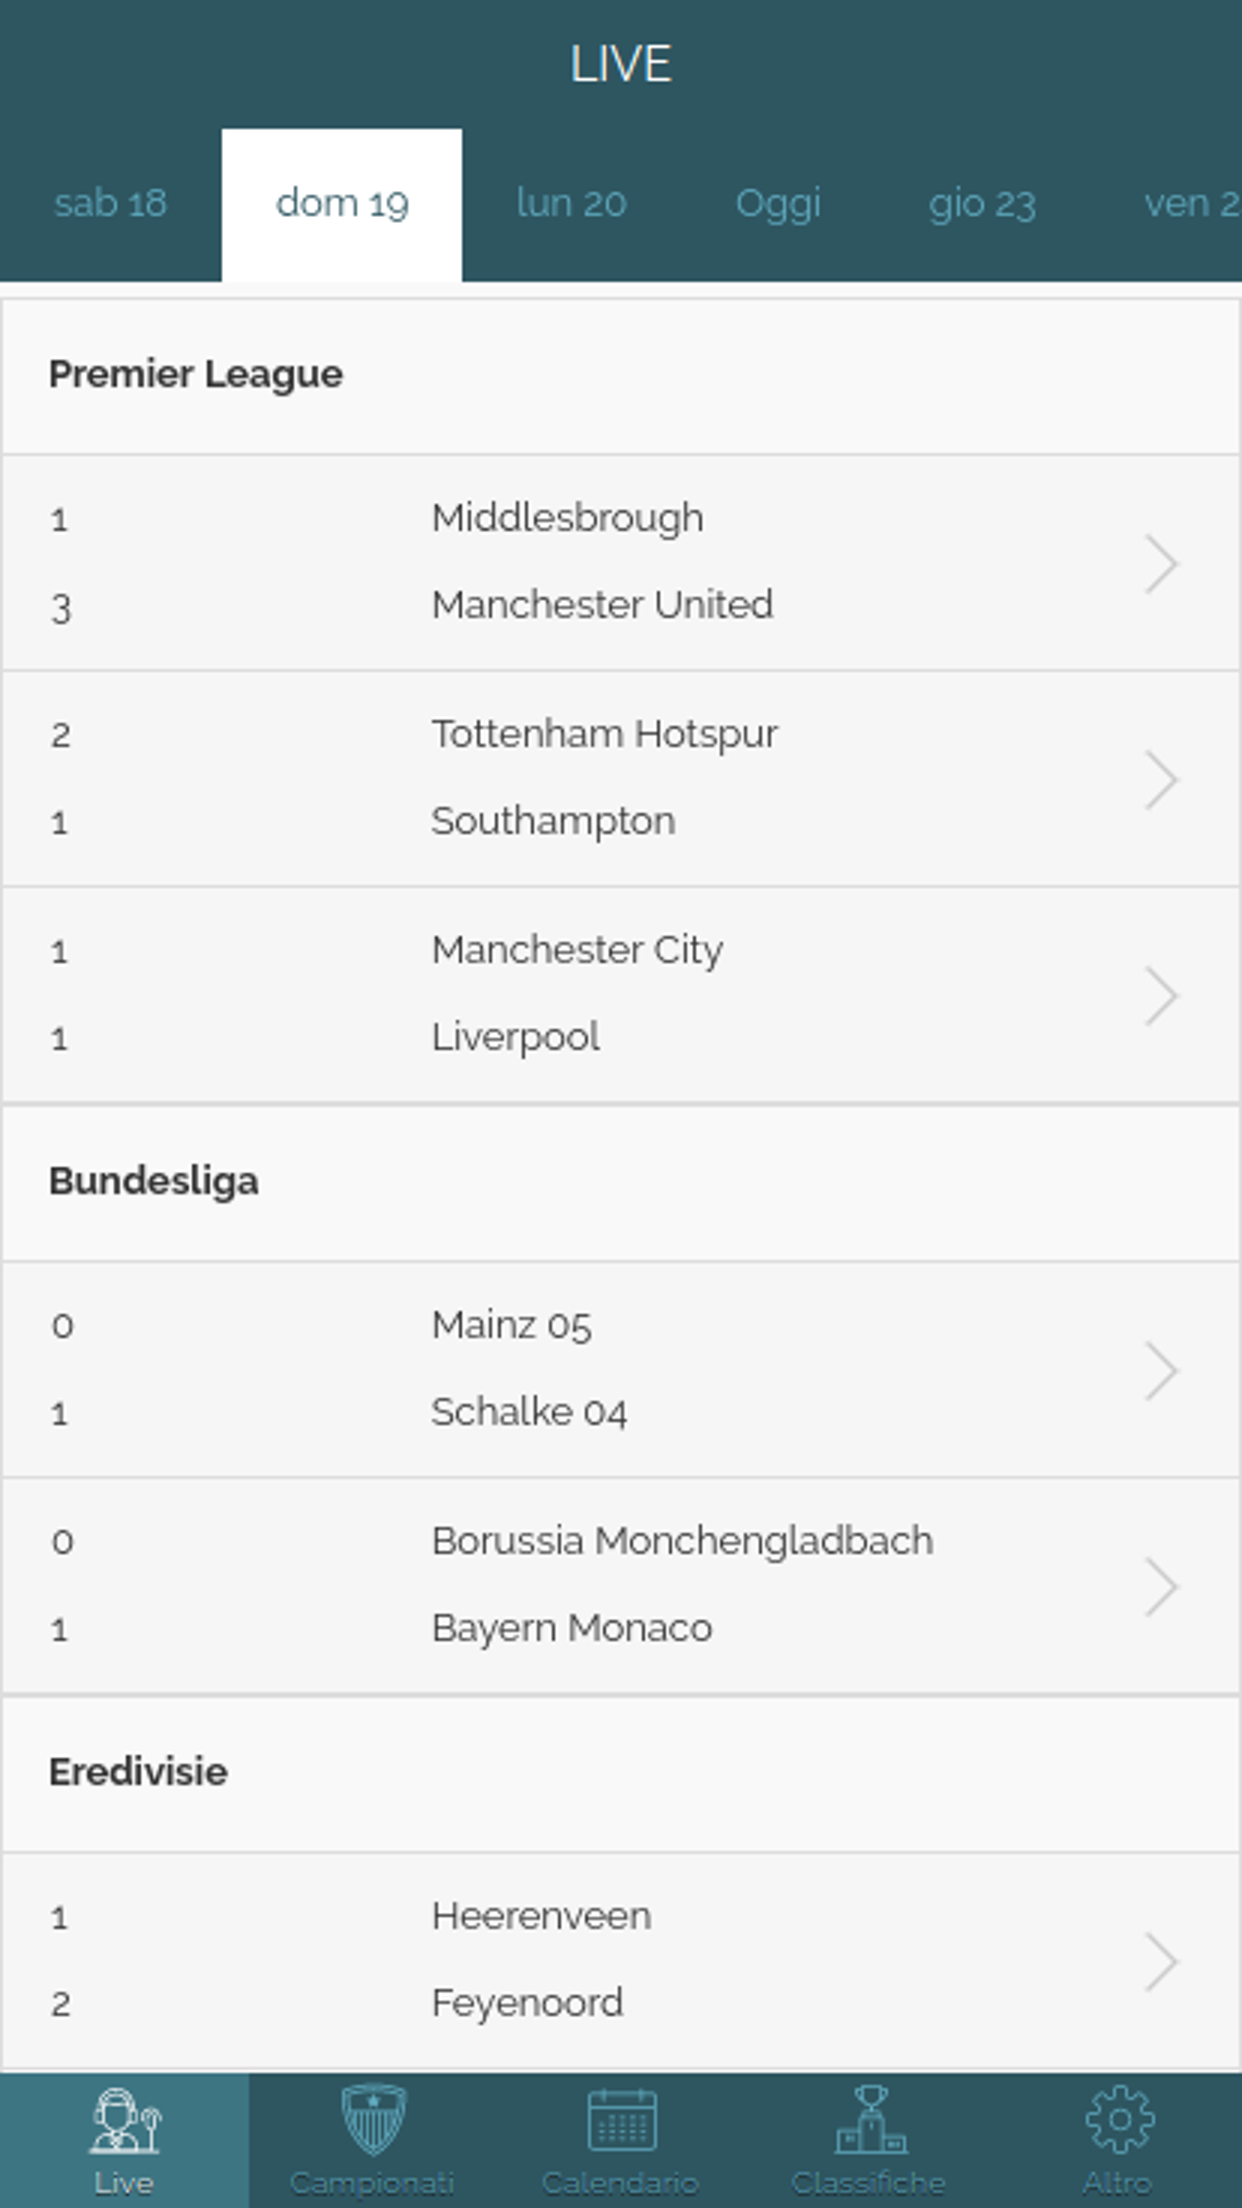Tap the Bundesliga section header

click(x=621, y=1182)
